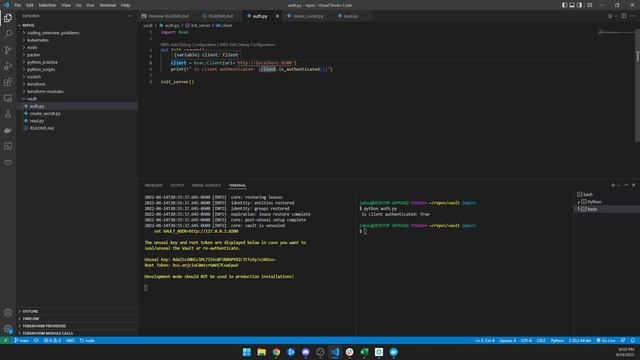Image resolution: width=640 pixels, height=360 pixels.
Task: Expand the coding_interview_problems folder
Action: [x=53, y=33]
